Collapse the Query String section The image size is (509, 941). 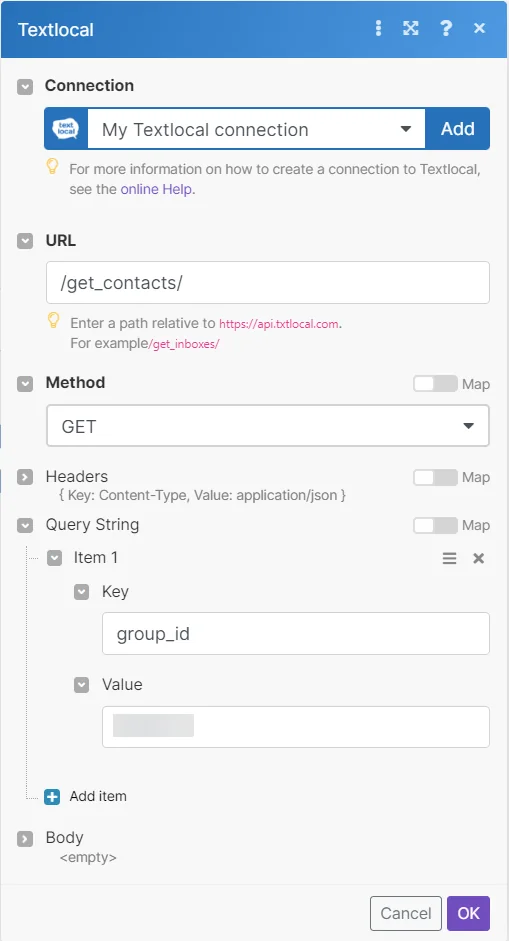point(25,526)
